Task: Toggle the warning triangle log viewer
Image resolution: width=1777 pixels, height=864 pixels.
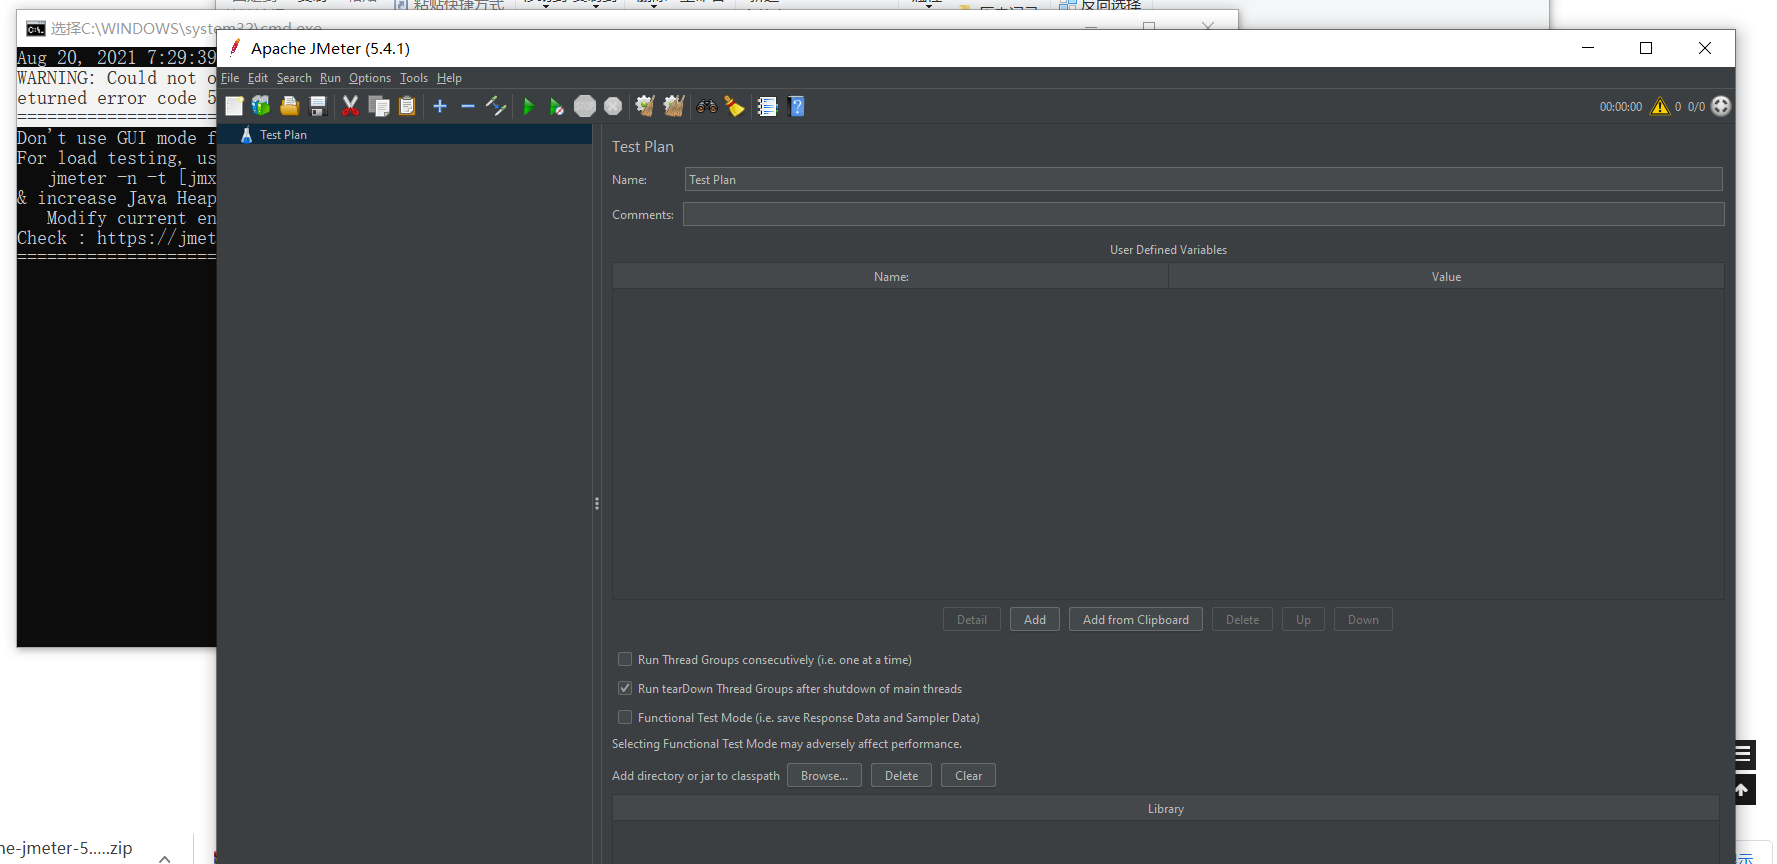Action: point(1660,106)
